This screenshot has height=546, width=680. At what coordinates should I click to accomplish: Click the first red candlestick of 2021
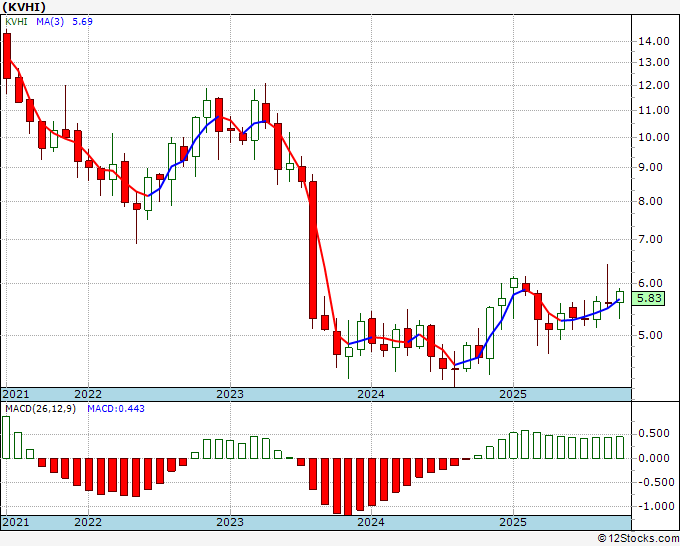click(x=7, y=56)
